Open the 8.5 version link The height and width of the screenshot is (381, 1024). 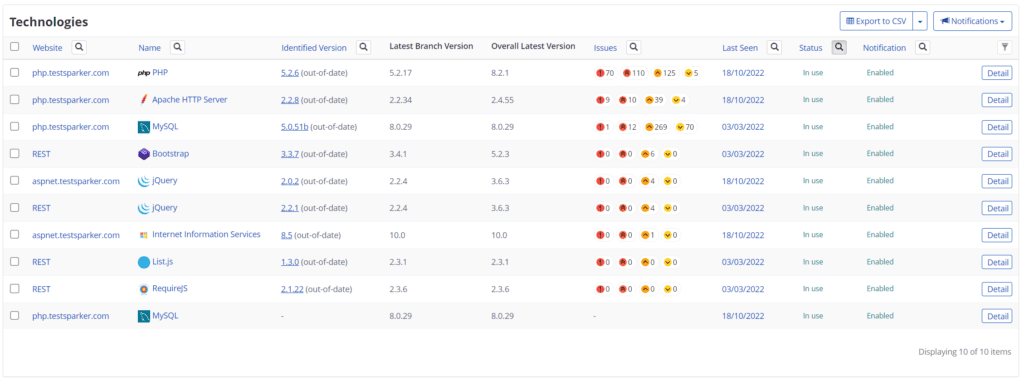(x=287, y=235)
